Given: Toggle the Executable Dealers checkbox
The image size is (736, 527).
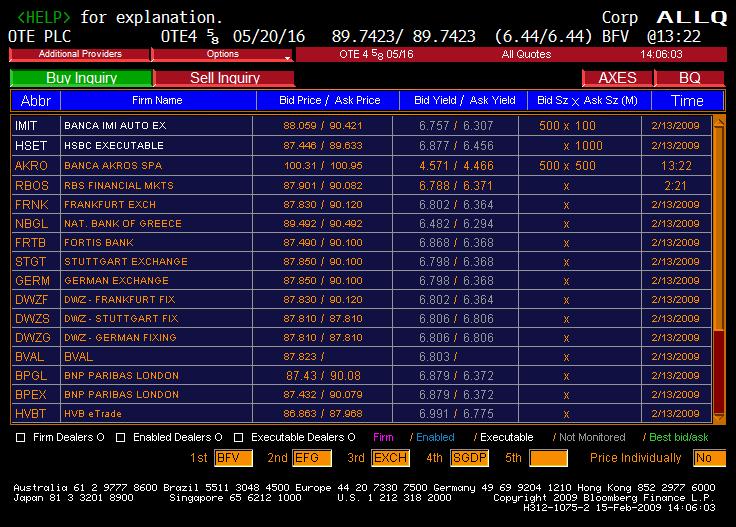Looking at the screenshot, I should click(238, 437).
